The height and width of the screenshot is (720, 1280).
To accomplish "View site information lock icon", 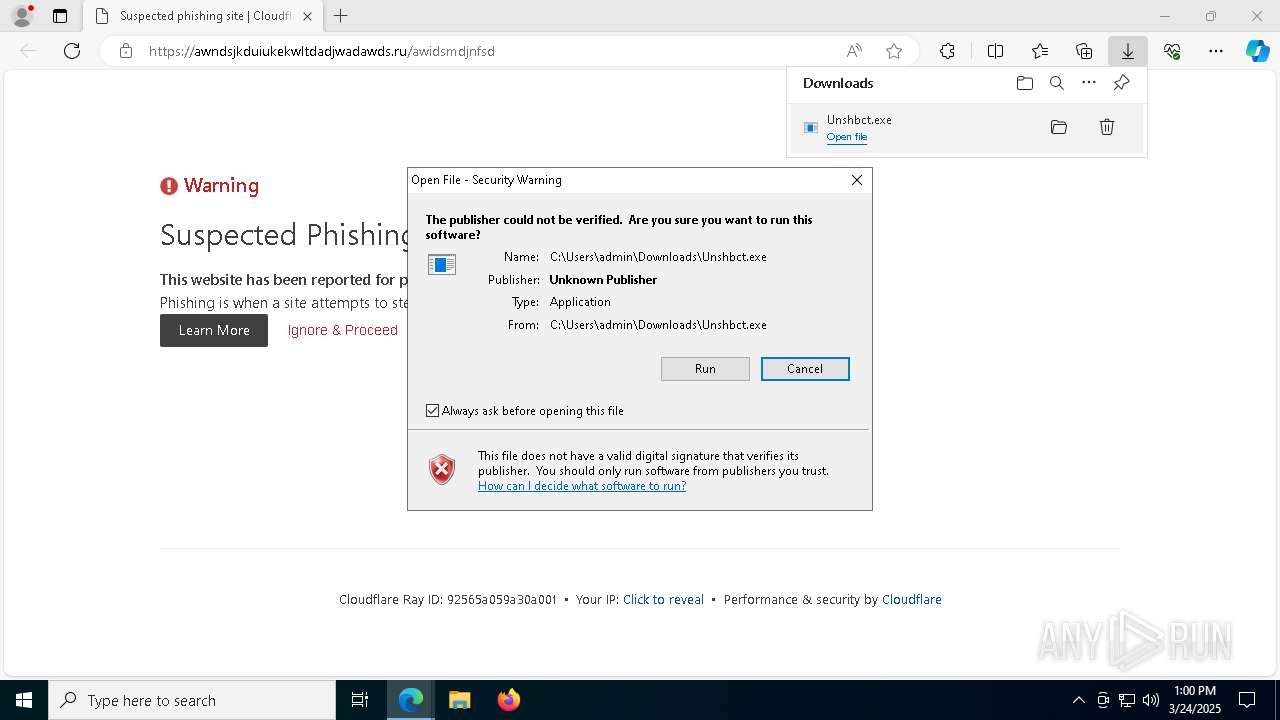I will point(126,51).
